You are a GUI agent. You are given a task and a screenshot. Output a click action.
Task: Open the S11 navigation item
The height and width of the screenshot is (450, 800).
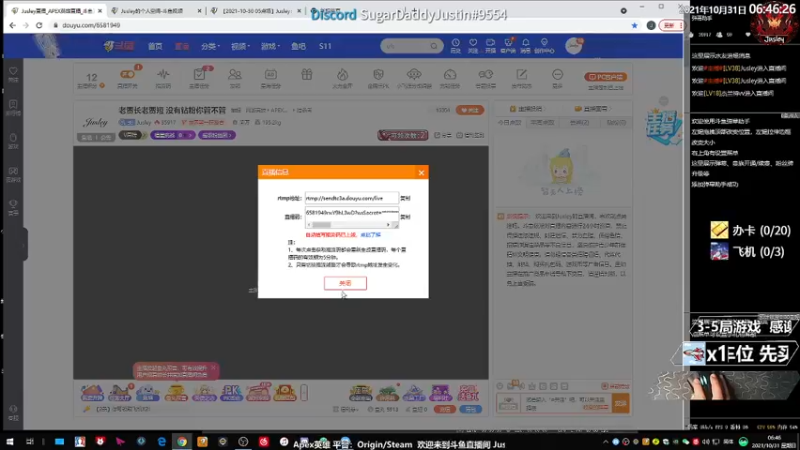325,46
